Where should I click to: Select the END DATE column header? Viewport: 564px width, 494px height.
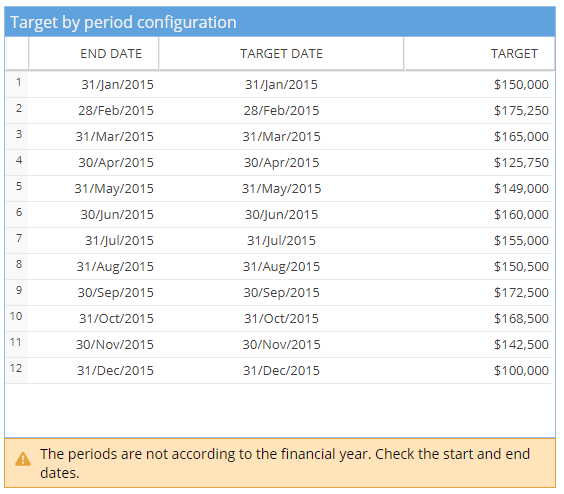click(x=94, y=54)
